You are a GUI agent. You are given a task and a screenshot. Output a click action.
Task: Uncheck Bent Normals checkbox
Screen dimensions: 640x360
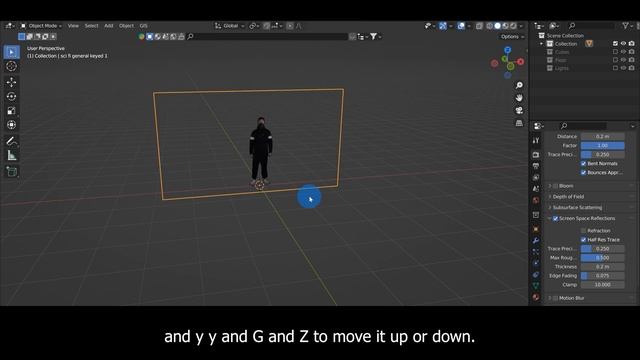coord(583,164)
